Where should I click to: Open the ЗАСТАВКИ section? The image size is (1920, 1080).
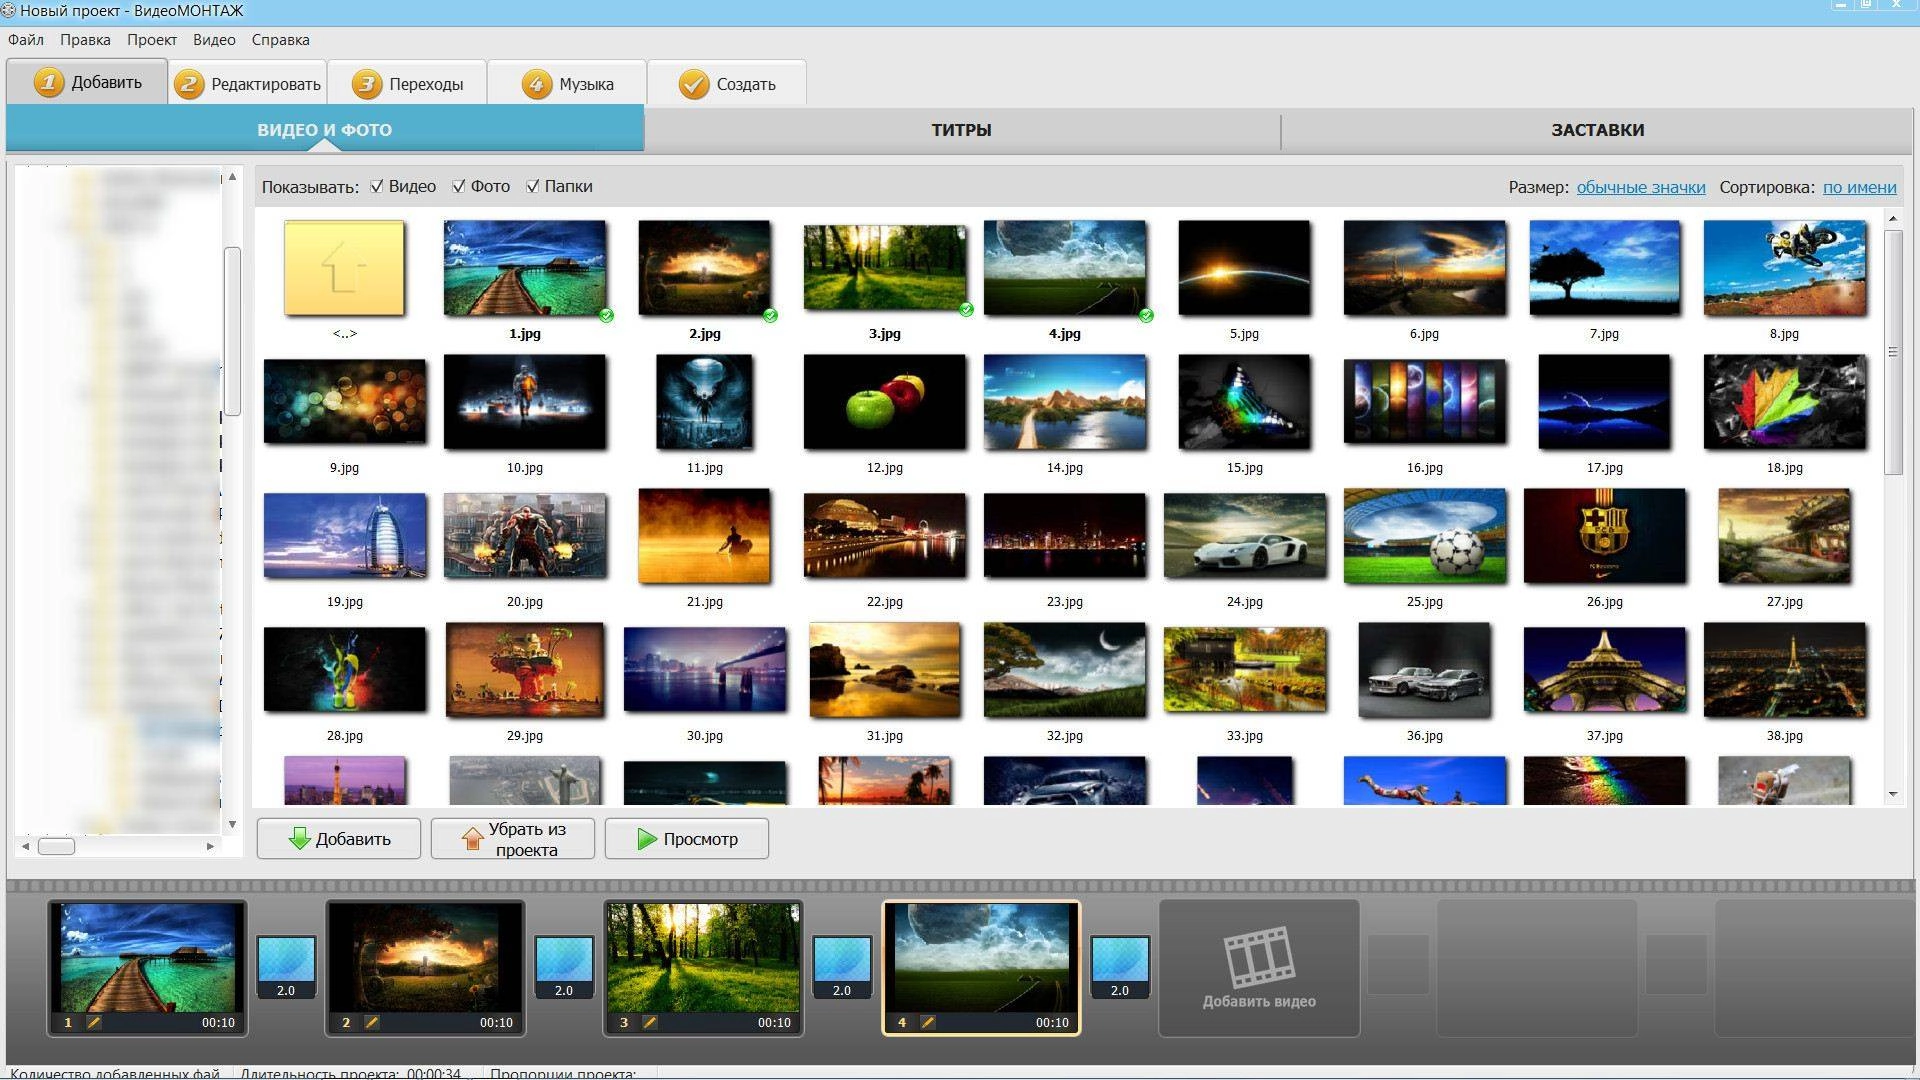(x=1597, y=130)
